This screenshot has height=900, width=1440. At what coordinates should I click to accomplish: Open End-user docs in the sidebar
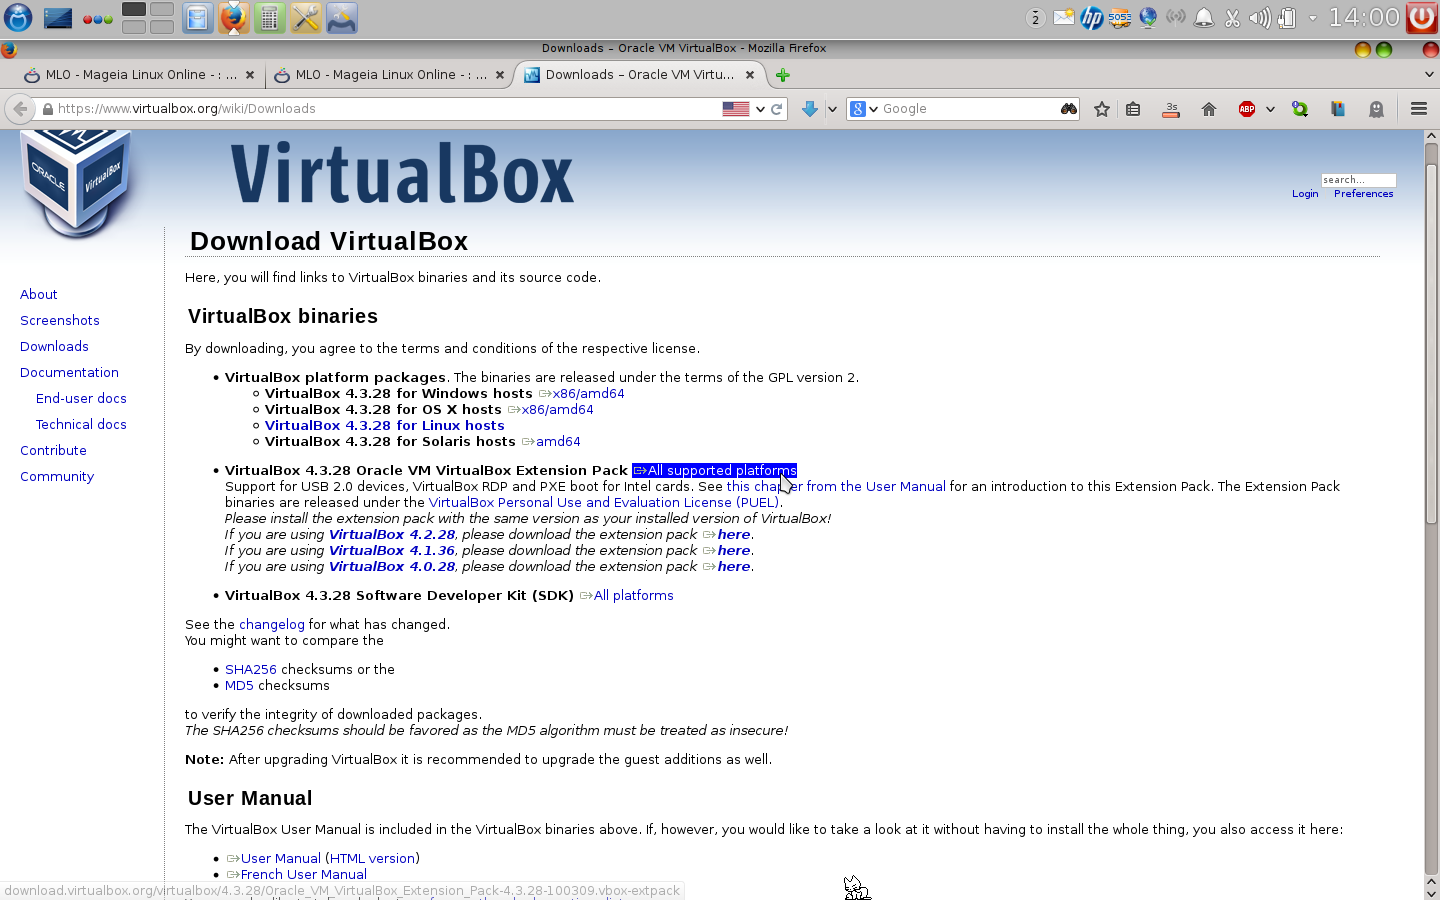81,399
